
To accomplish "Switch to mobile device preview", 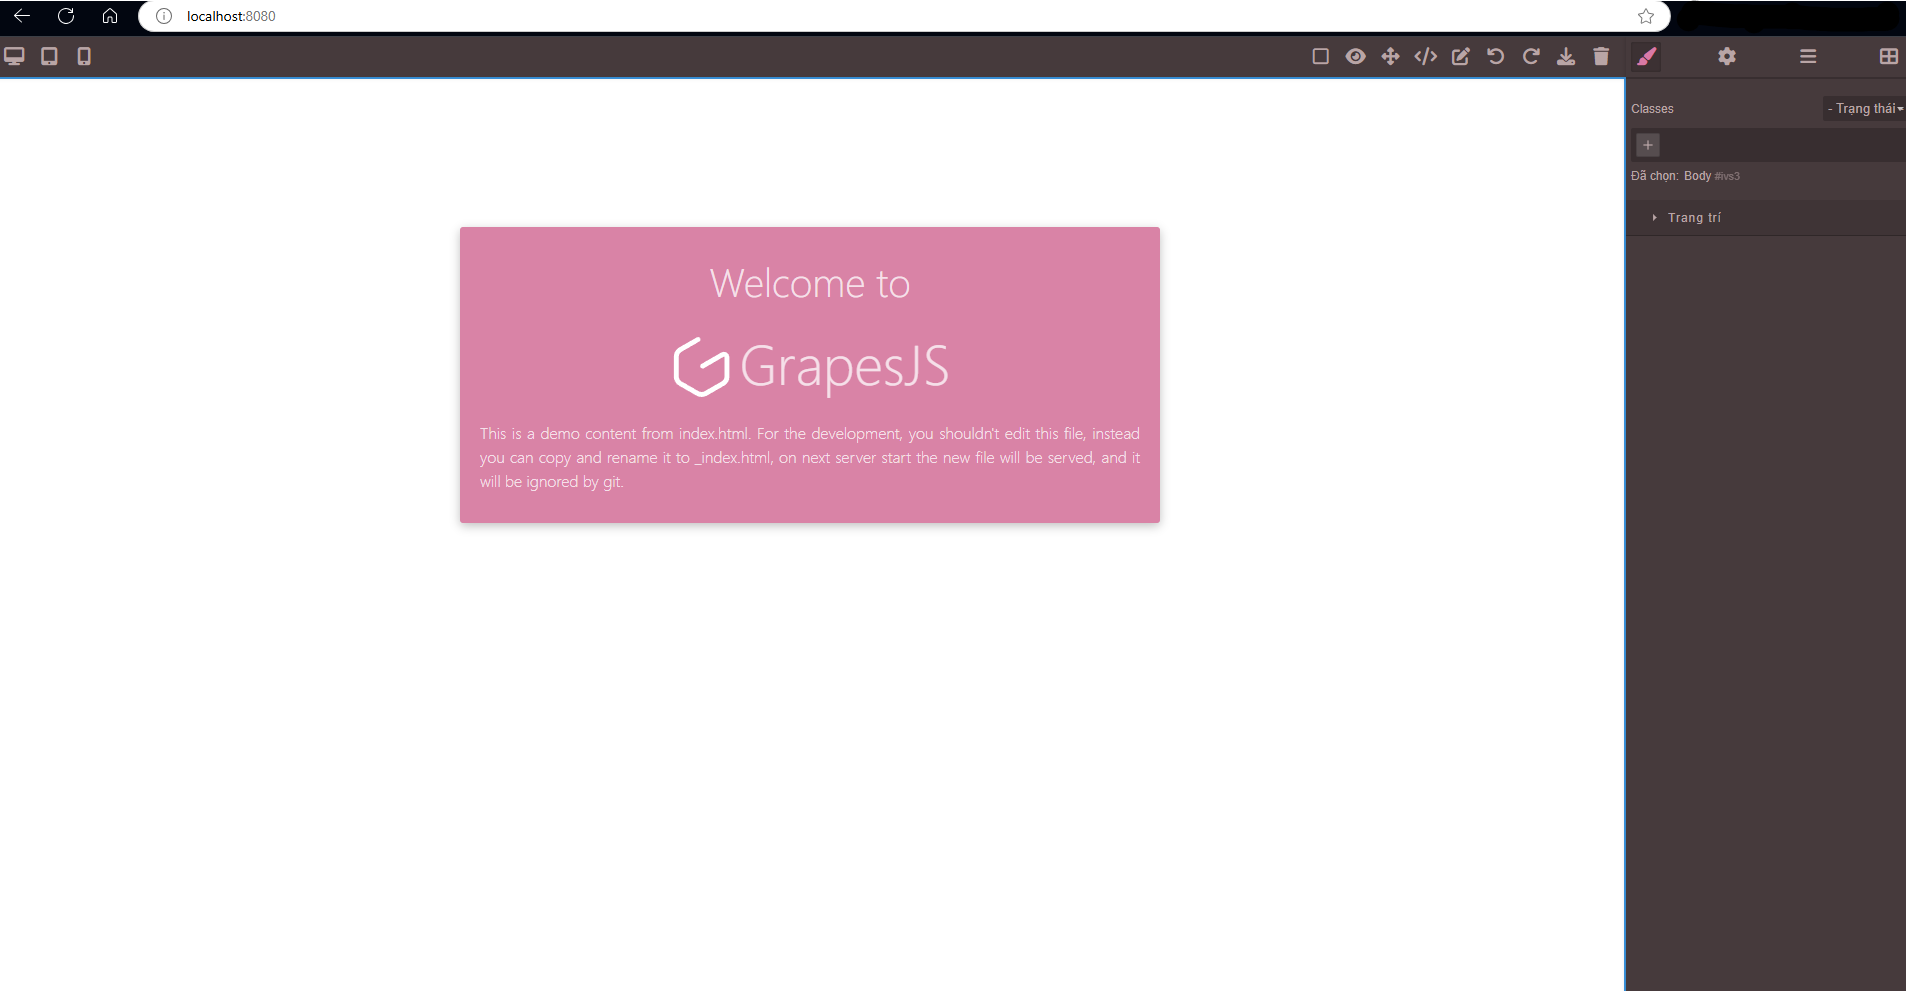I will pos(84,57).
